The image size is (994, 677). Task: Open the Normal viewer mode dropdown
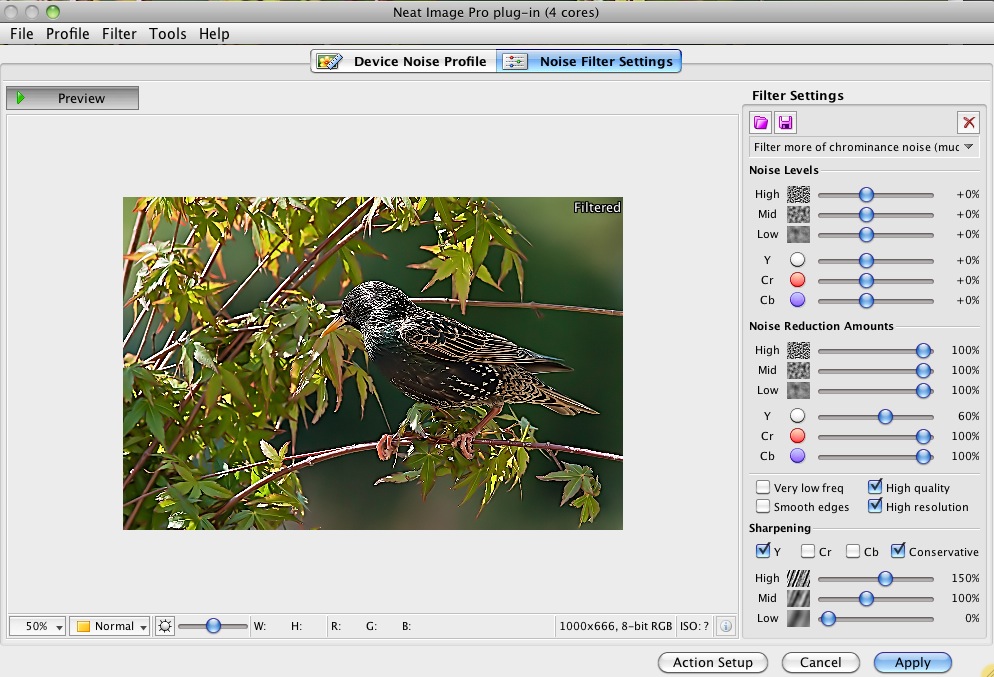click(110, 626)
